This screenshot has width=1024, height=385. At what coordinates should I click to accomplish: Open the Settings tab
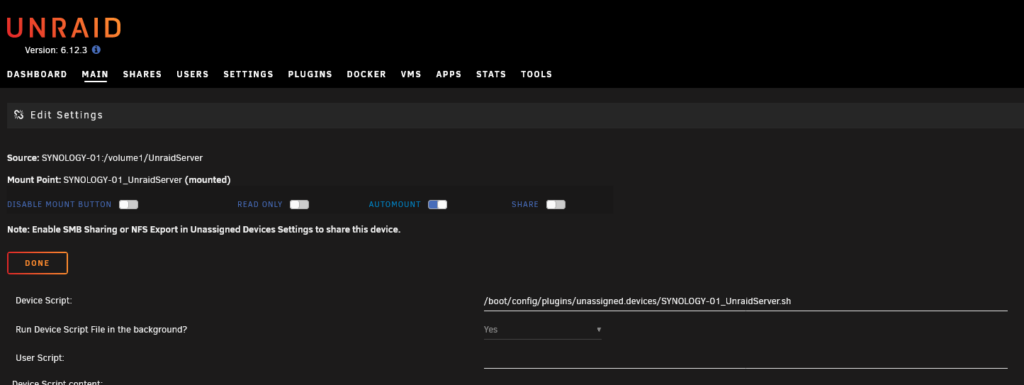tap(248, 74)
